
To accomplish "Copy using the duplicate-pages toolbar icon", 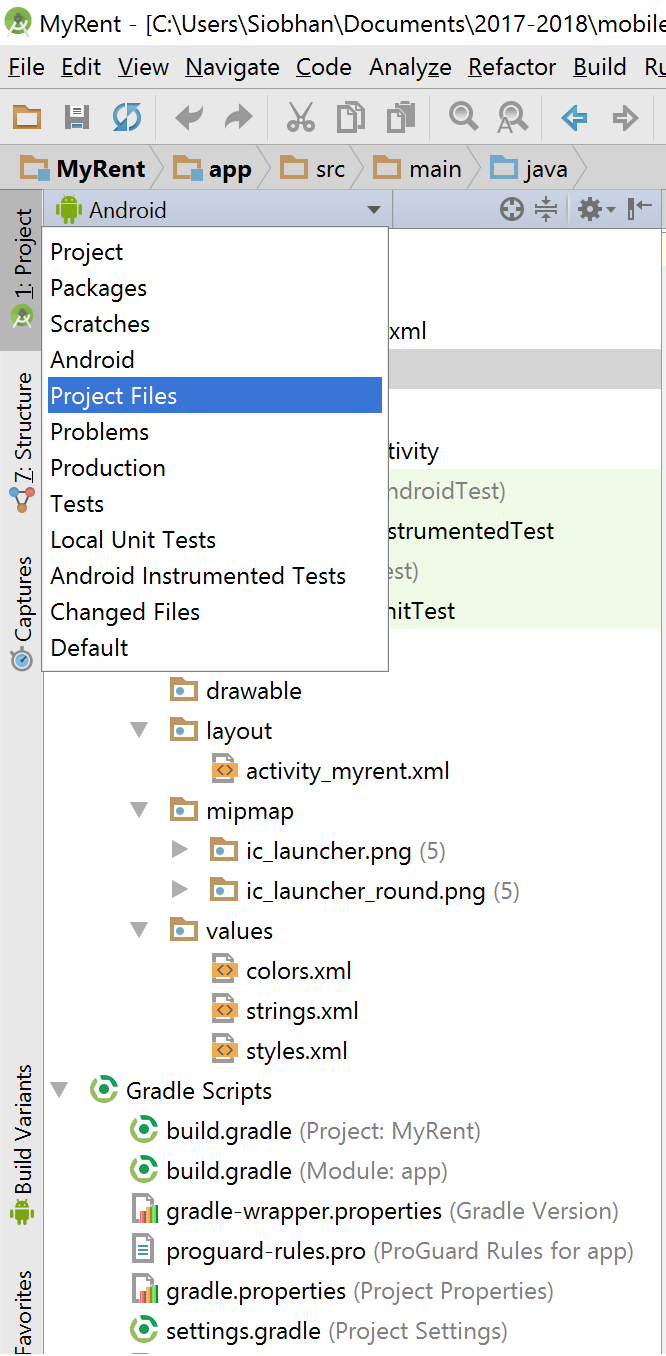I will (x=351, y=117).
